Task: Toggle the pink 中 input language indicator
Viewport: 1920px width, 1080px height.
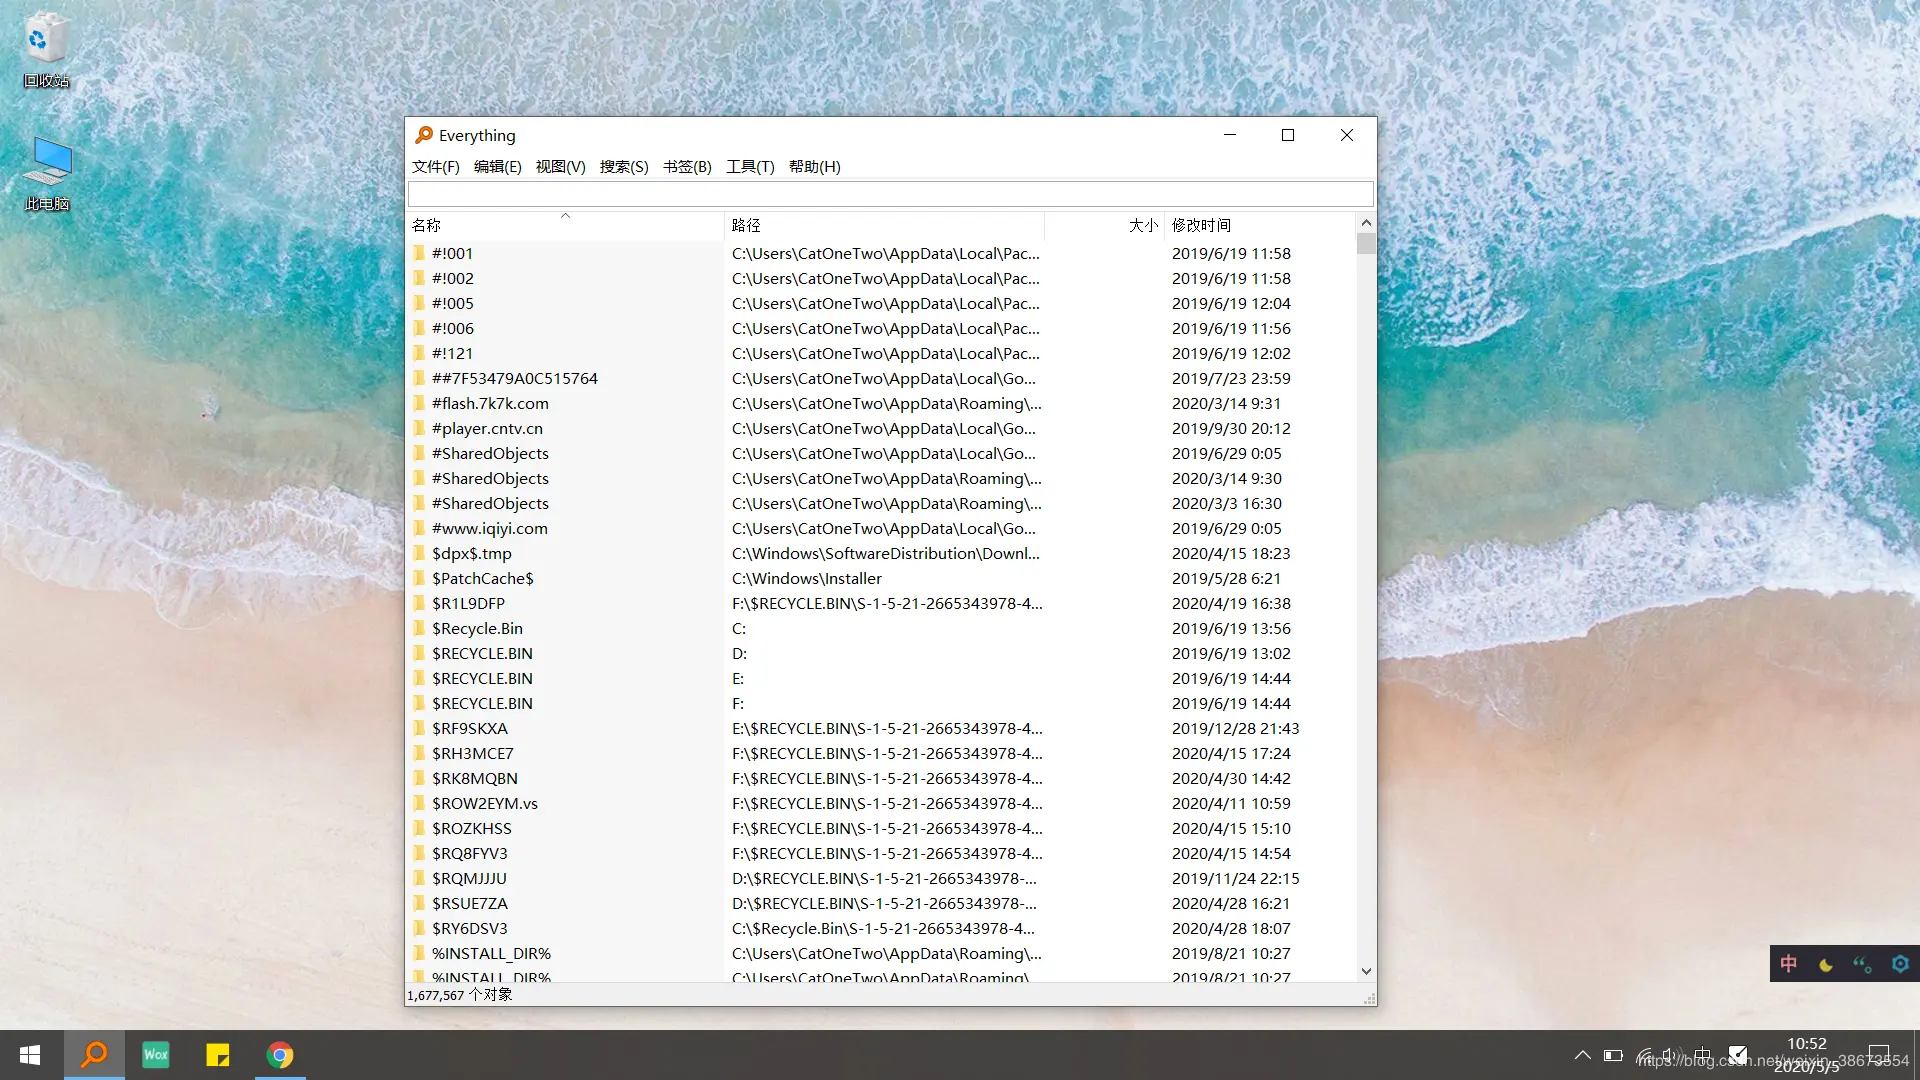Action: pyautogui.click(x=1789, y=964)
